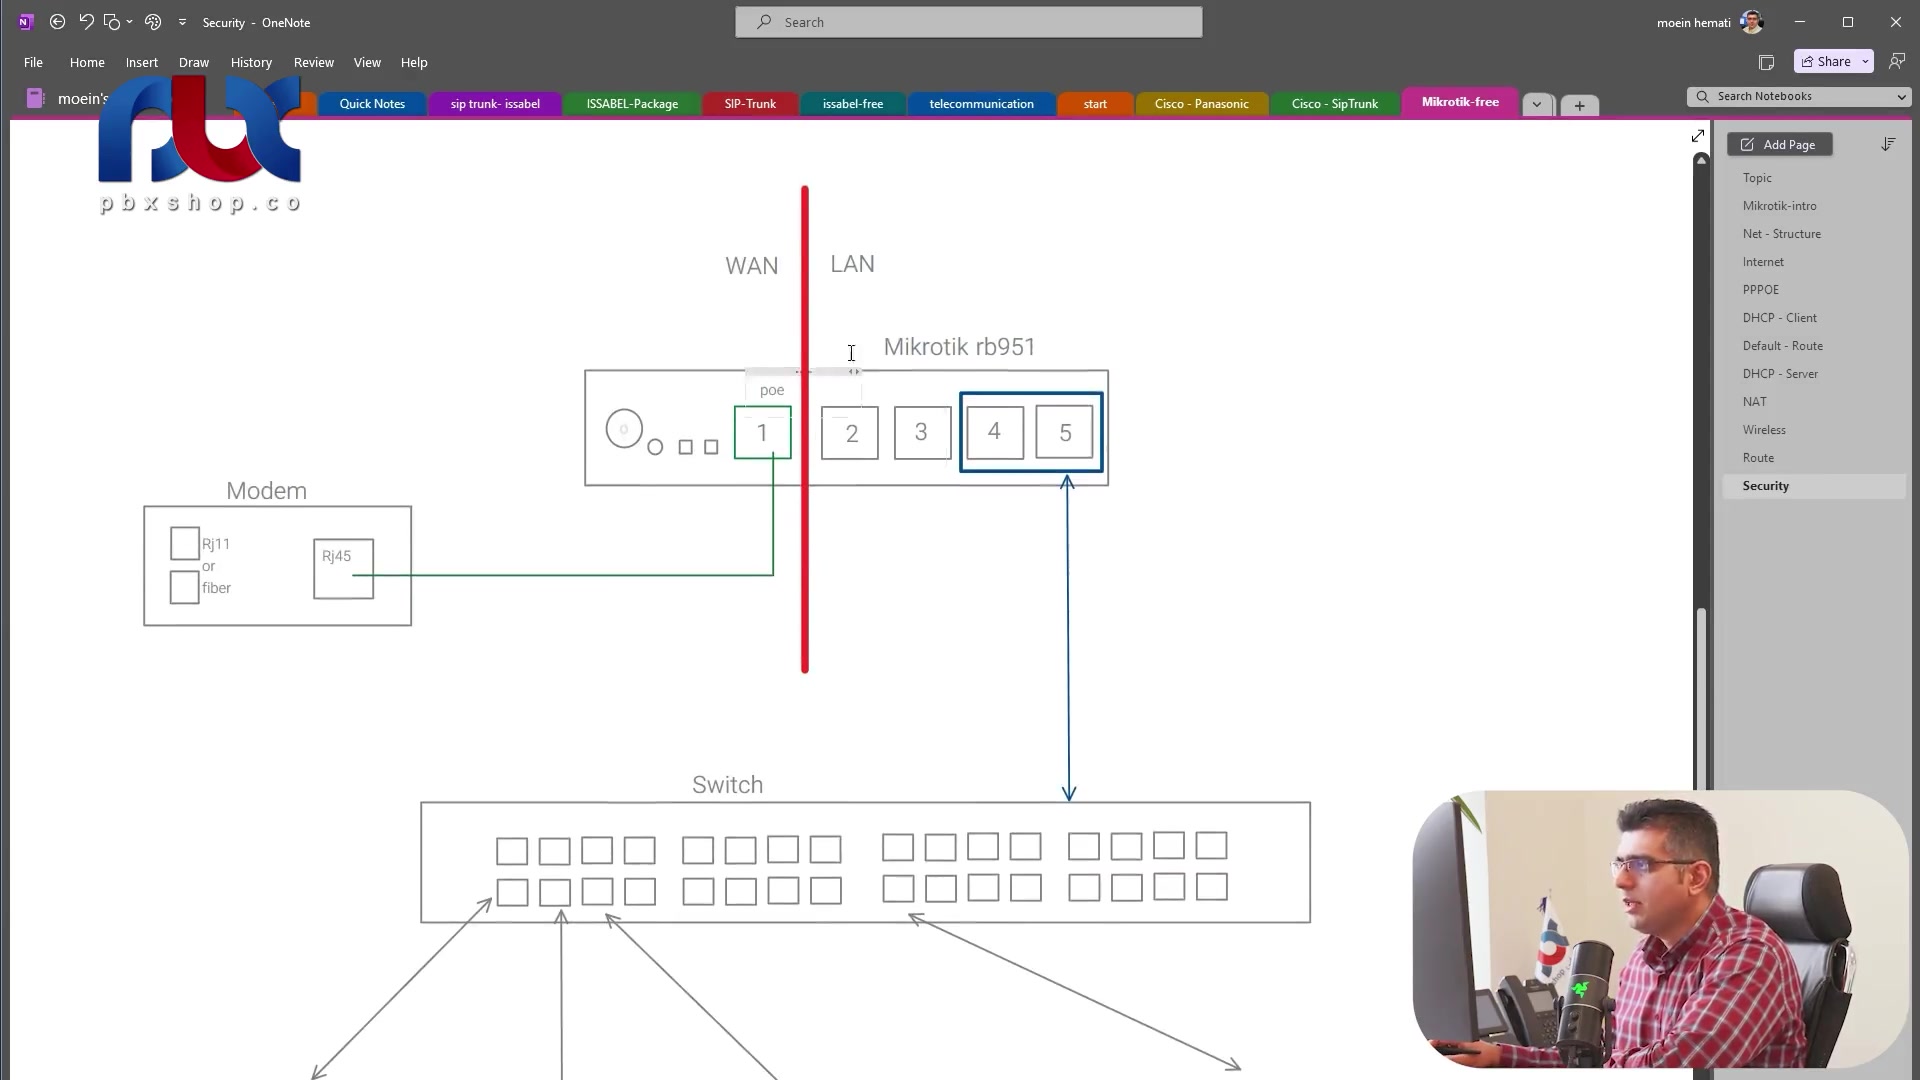Open the sticky notes feed icon
Image resolution: width=1920 pixels, height=1080 pixels.
[x=1766, y=62]
